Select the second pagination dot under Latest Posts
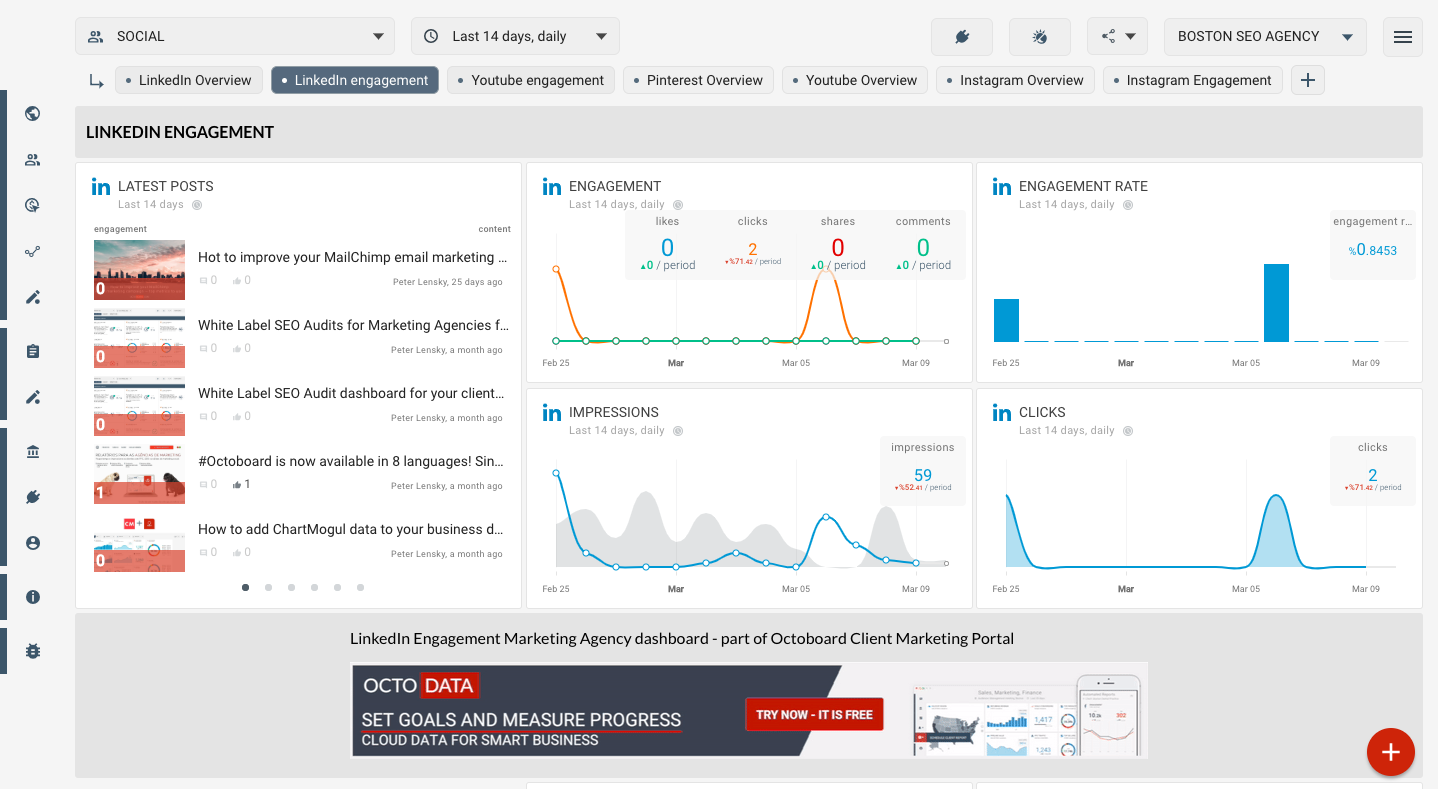This screenshot has width=1438, height=789. (269, 588)
